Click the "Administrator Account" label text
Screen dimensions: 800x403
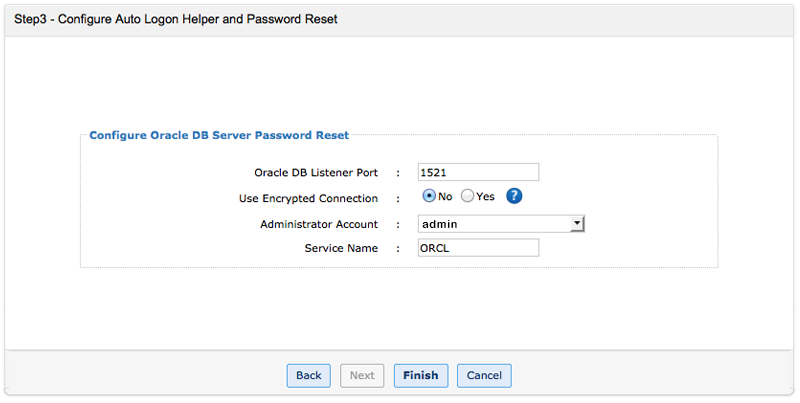319,224
